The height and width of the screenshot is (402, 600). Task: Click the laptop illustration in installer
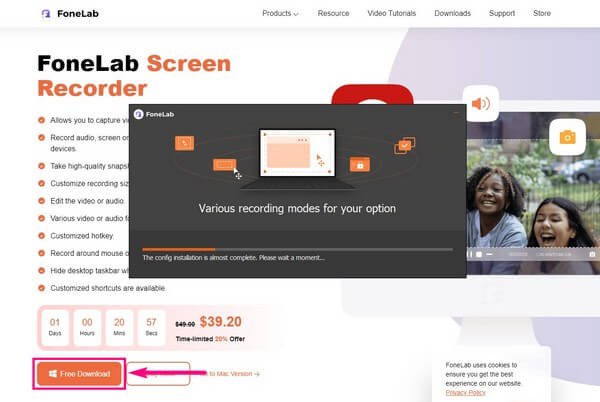[x=297, y=159]
